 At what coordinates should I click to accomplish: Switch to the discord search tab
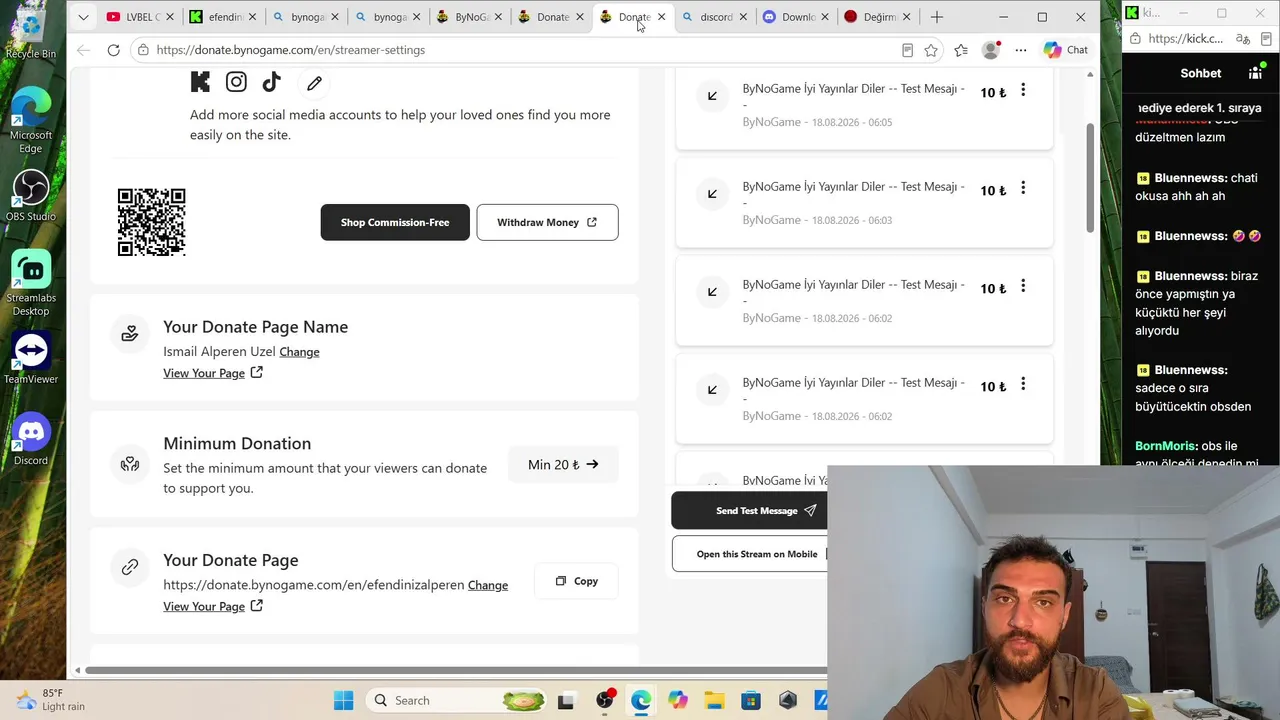coord(716,17)
